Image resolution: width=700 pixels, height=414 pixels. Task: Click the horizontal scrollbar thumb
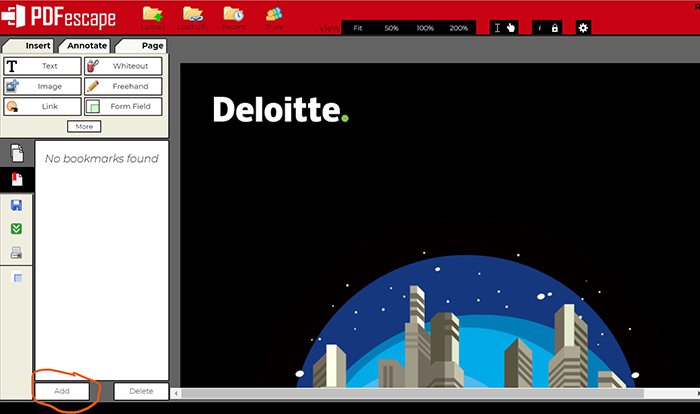pyautogui.click(x=412, y=393)
